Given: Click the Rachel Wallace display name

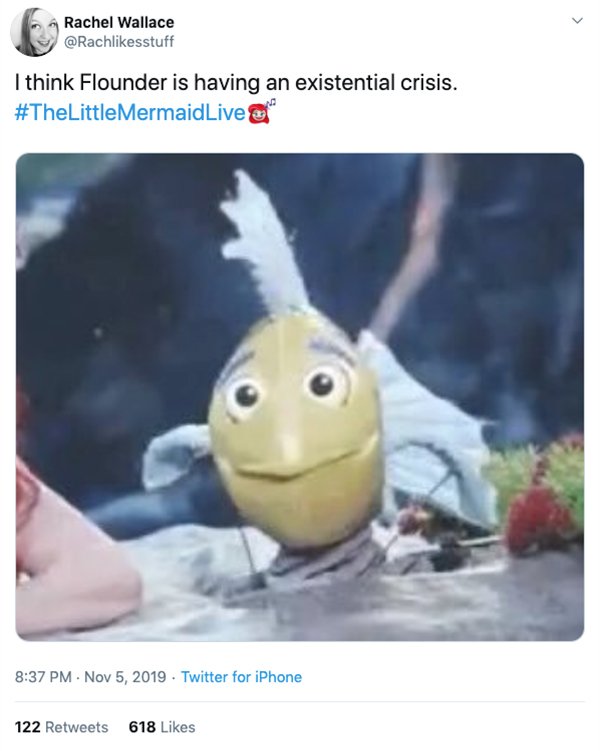Looking at the screenshot, I should pos(119,22).
